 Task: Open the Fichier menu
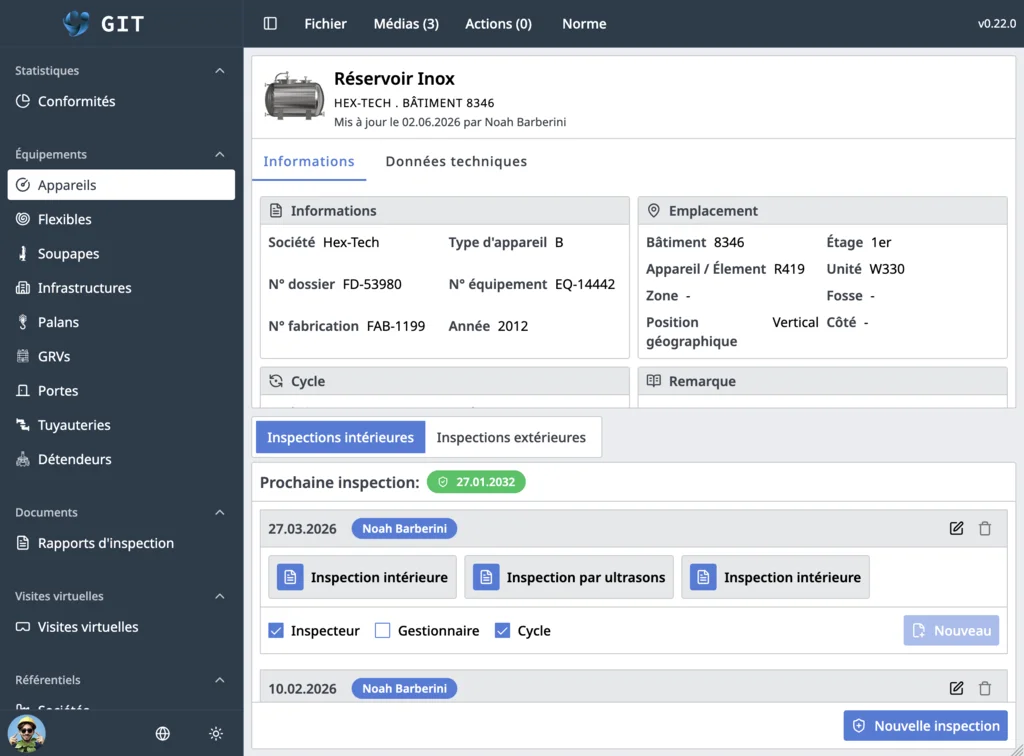pyautogui.click(x=325, y=24)
